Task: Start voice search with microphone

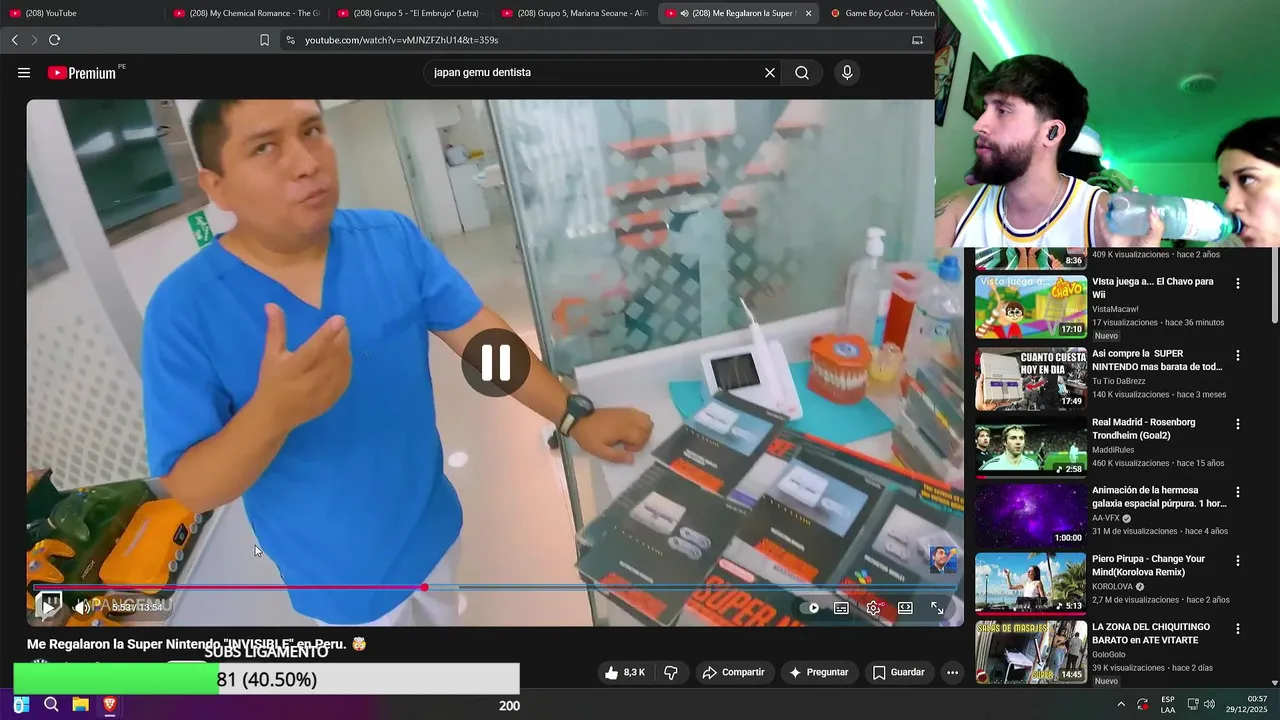Action: pyautogui.click(x=847, y=73)
